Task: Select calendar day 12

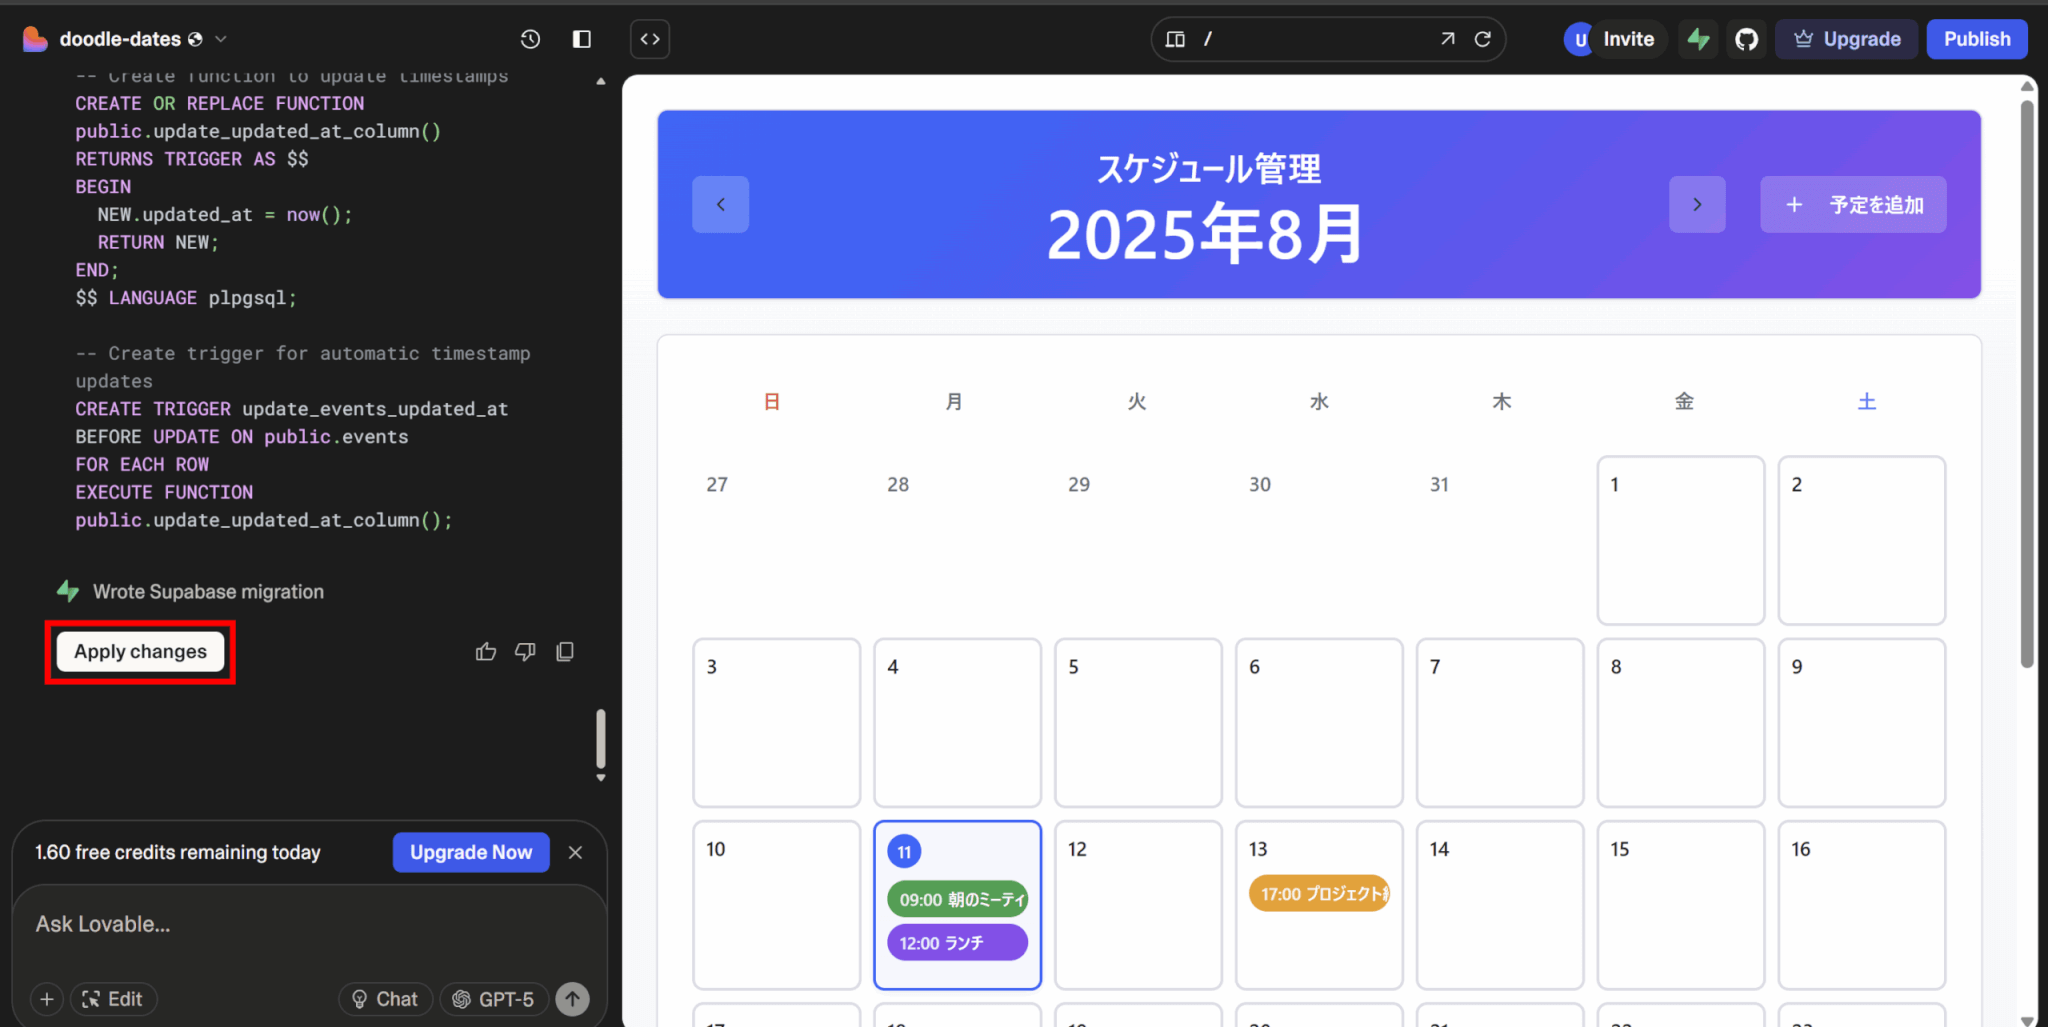Action: [x=1138, y=905]
